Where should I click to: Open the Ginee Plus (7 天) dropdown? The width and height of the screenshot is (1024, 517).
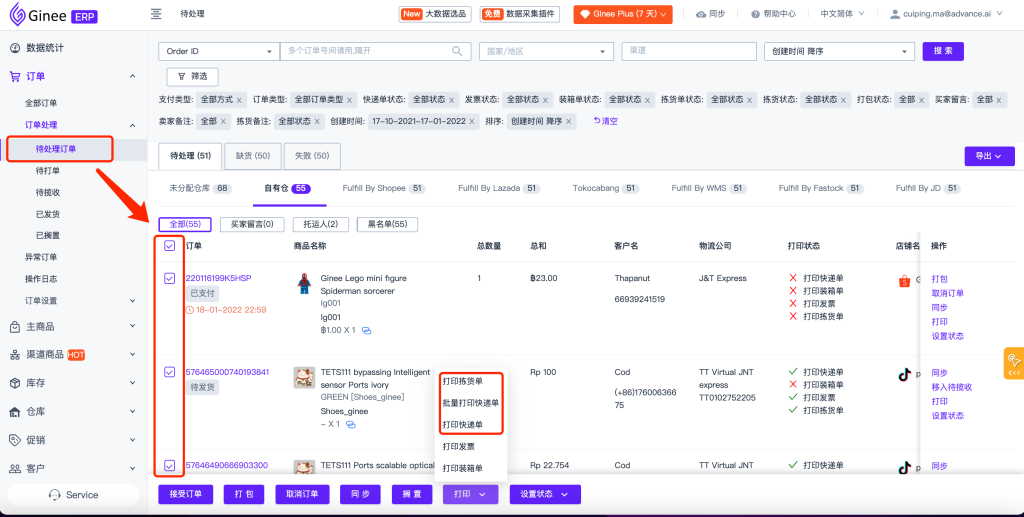pos(623,14)
